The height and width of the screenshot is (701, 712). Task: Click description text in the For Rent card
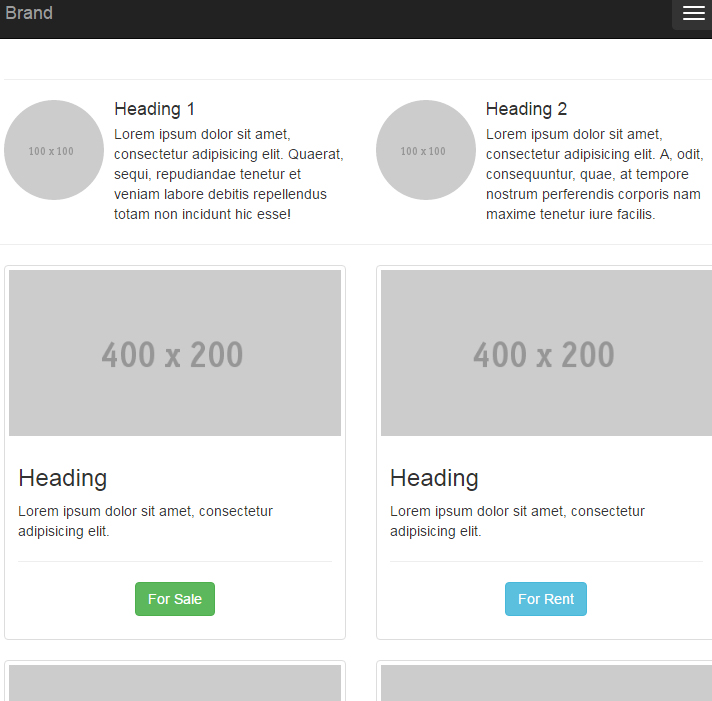[x=517, y=521]
